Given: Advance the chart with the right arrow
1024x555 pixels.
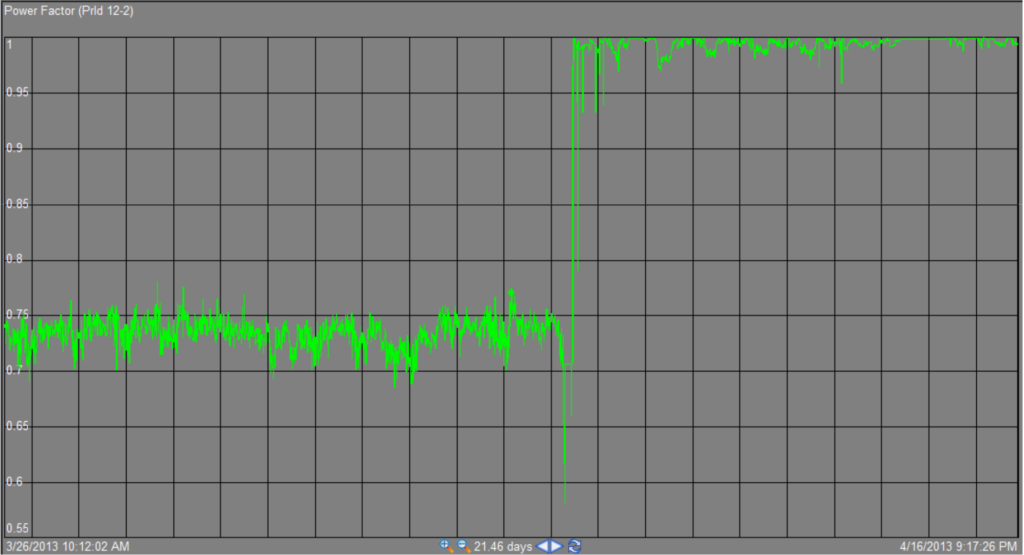Looking at the screenshot, I should 557,546.
